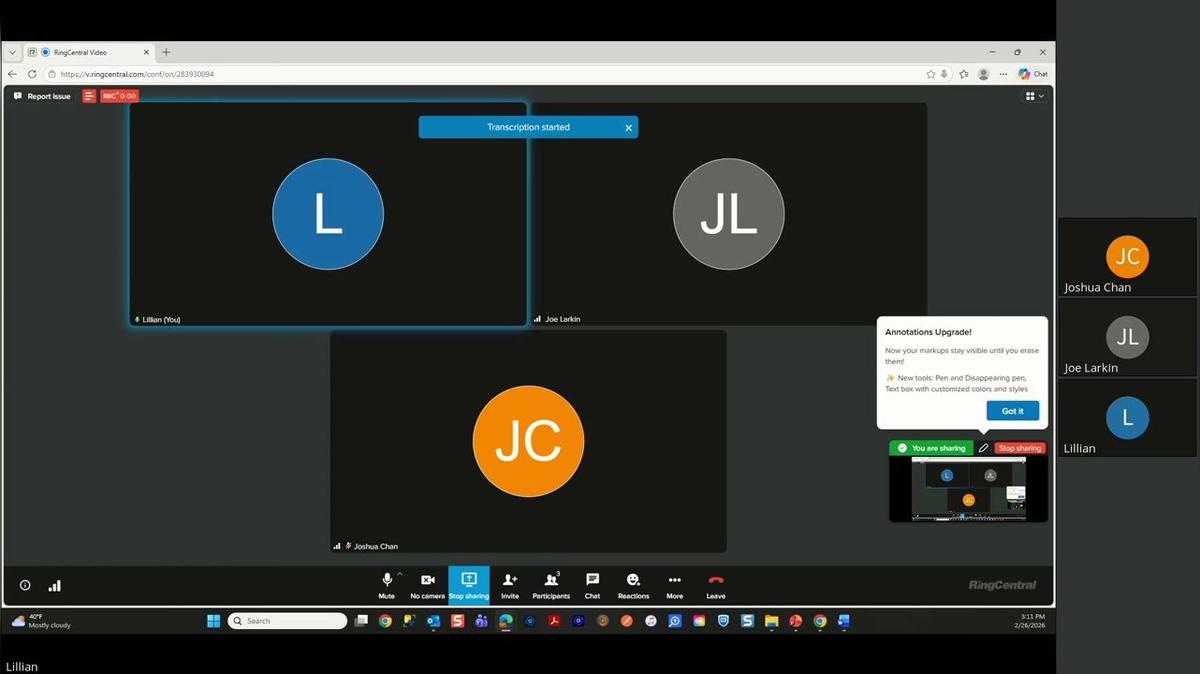Leave the meeting with red phone icon
This screenshot has width=1200, height=674.
click(x=716, y=584)
